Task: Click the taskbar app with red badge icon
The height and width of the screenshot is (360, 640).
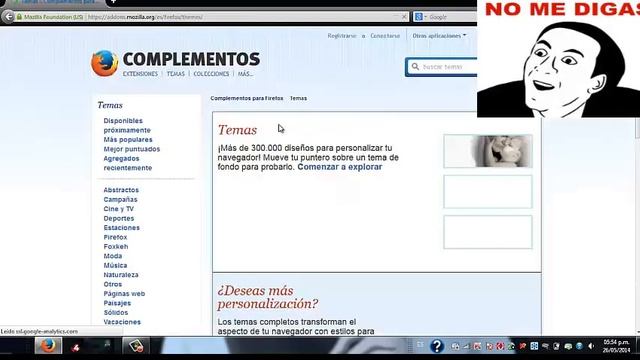Action: [x=136, y=346]
